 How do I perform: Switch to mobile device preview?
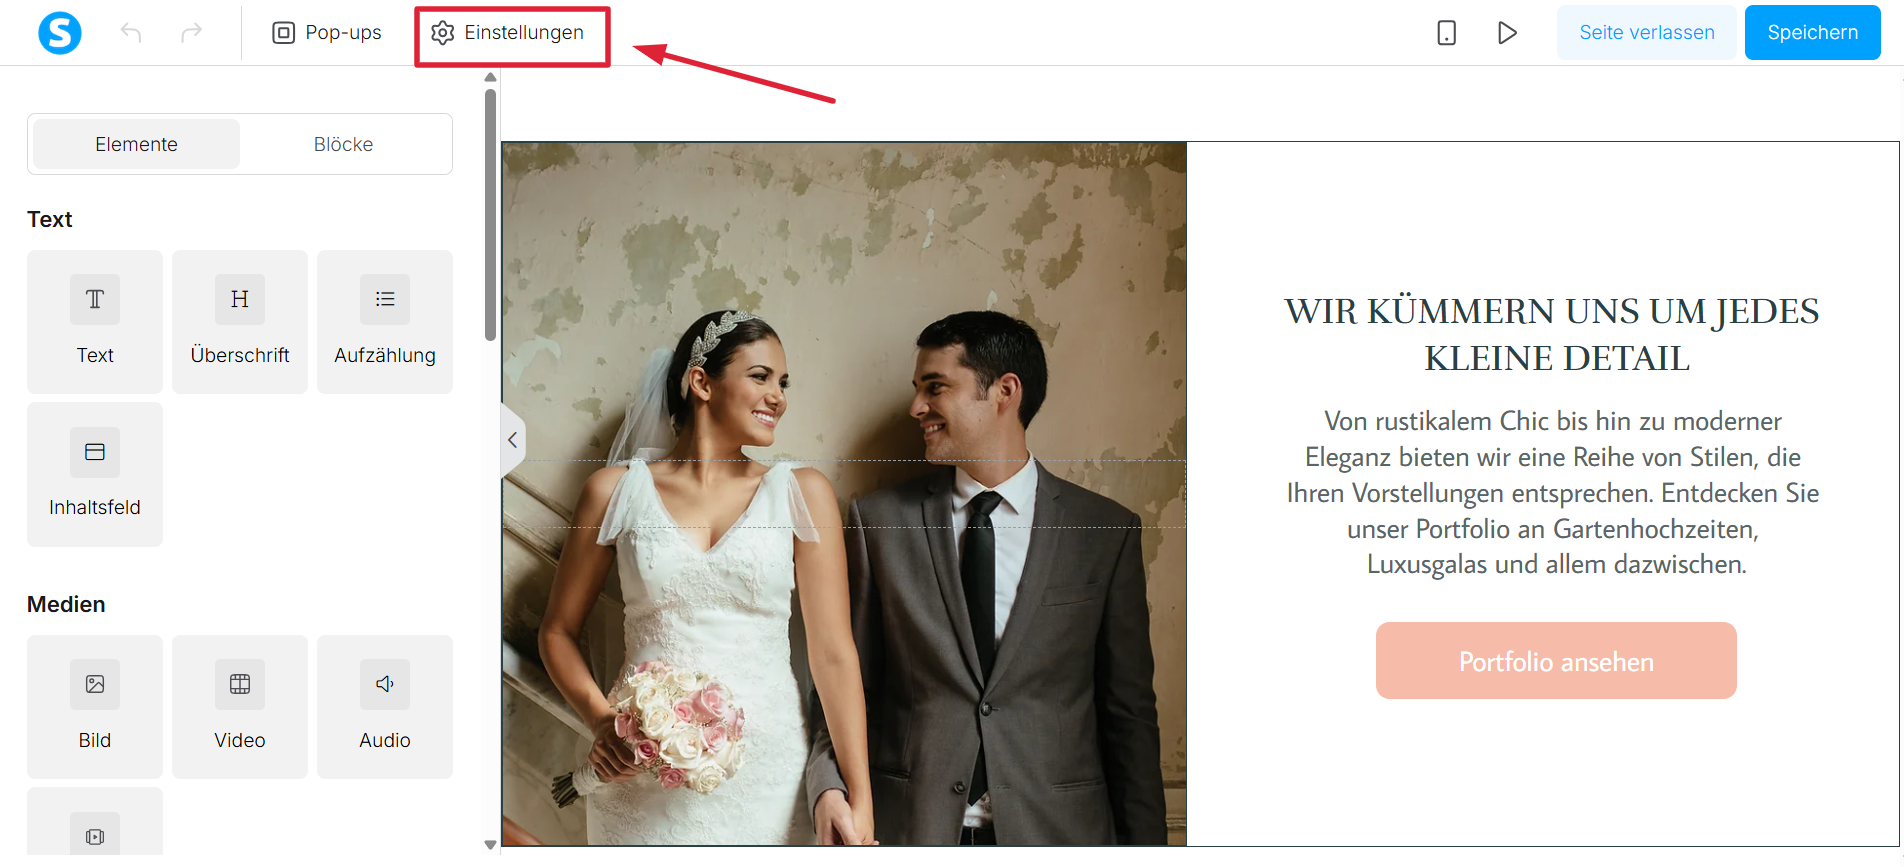click(x=1446, y=33)
